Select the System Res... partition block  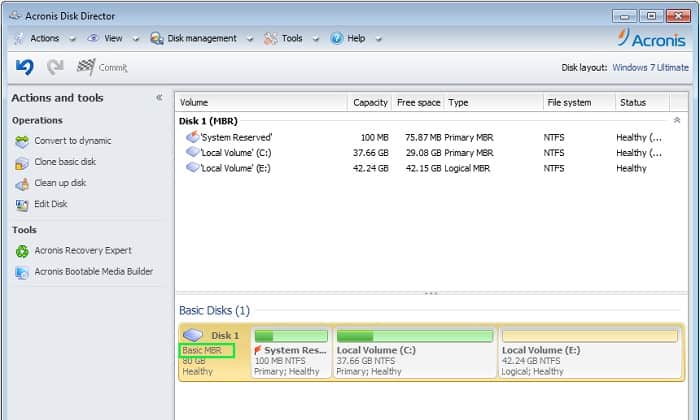[291, 353]
